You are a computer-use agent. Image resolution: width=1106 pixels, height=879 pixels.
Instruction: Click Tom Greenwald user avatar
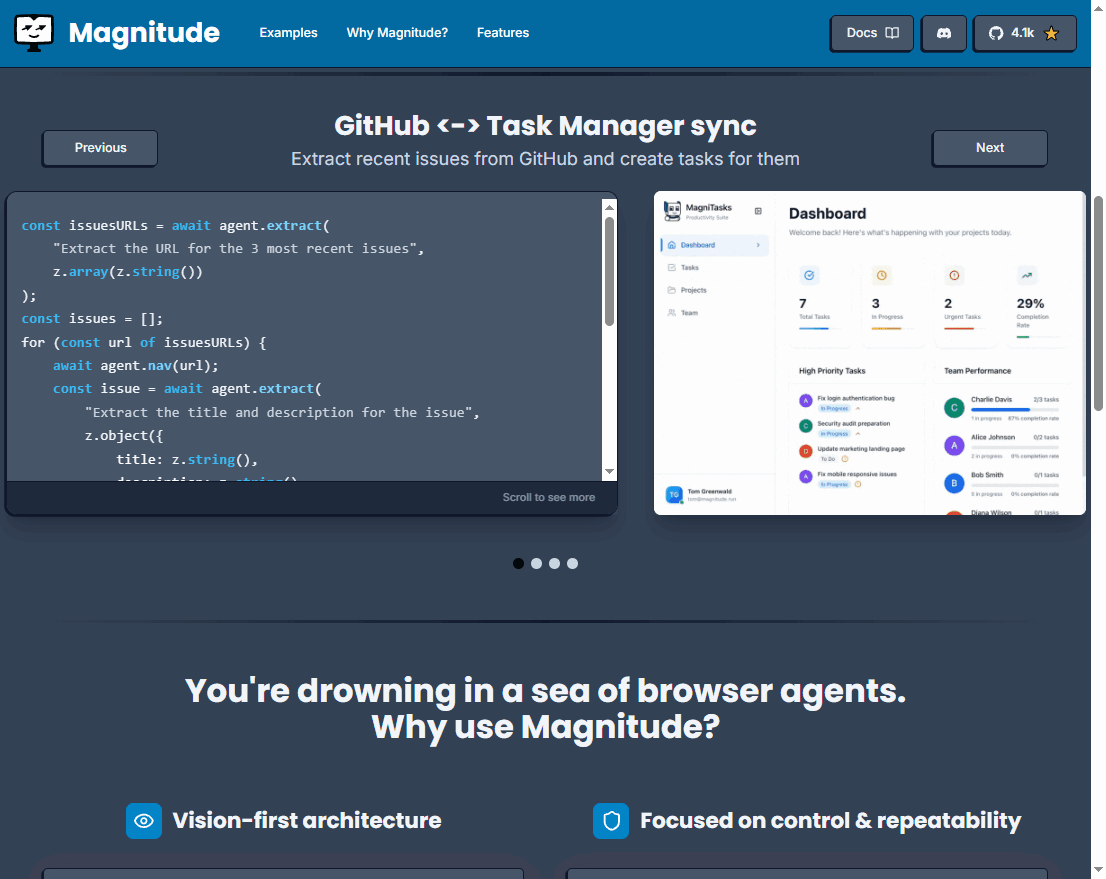(674, 495)
